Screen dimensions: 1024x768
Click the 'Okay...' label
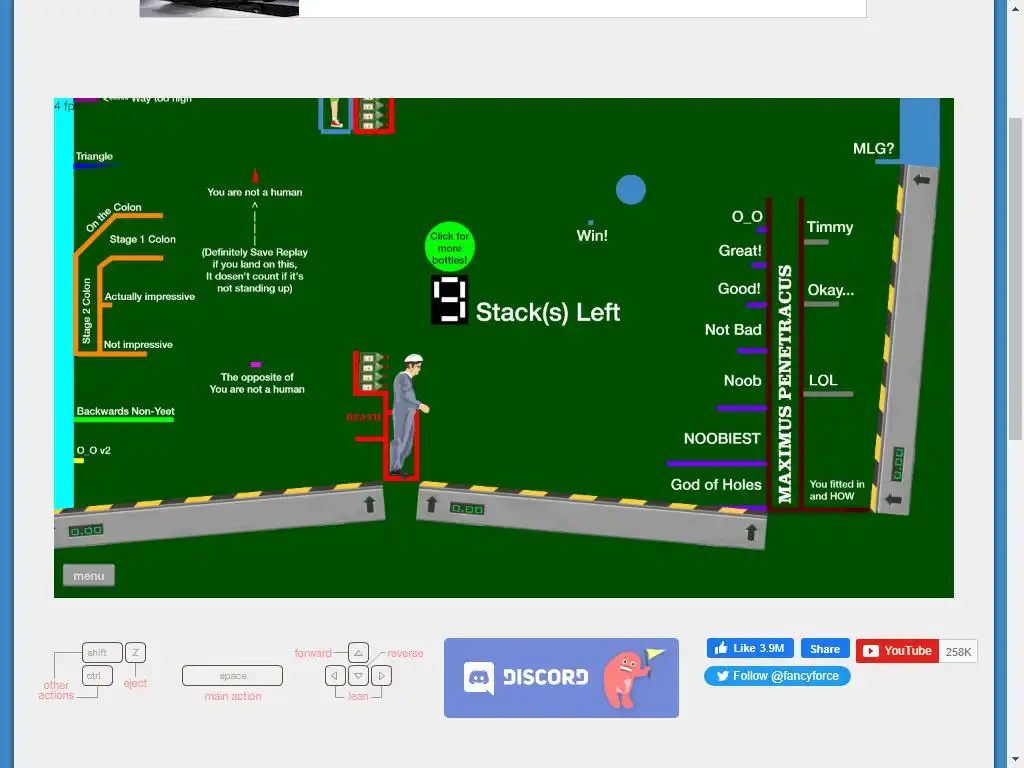[830, 290]
